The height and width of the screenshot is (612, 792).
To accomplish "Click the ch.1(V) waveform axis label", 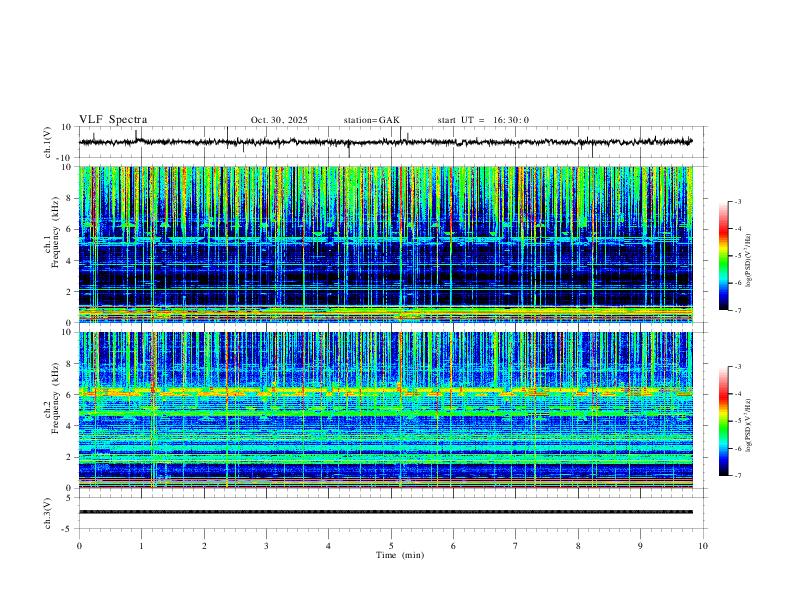I will tap(48, 142).
